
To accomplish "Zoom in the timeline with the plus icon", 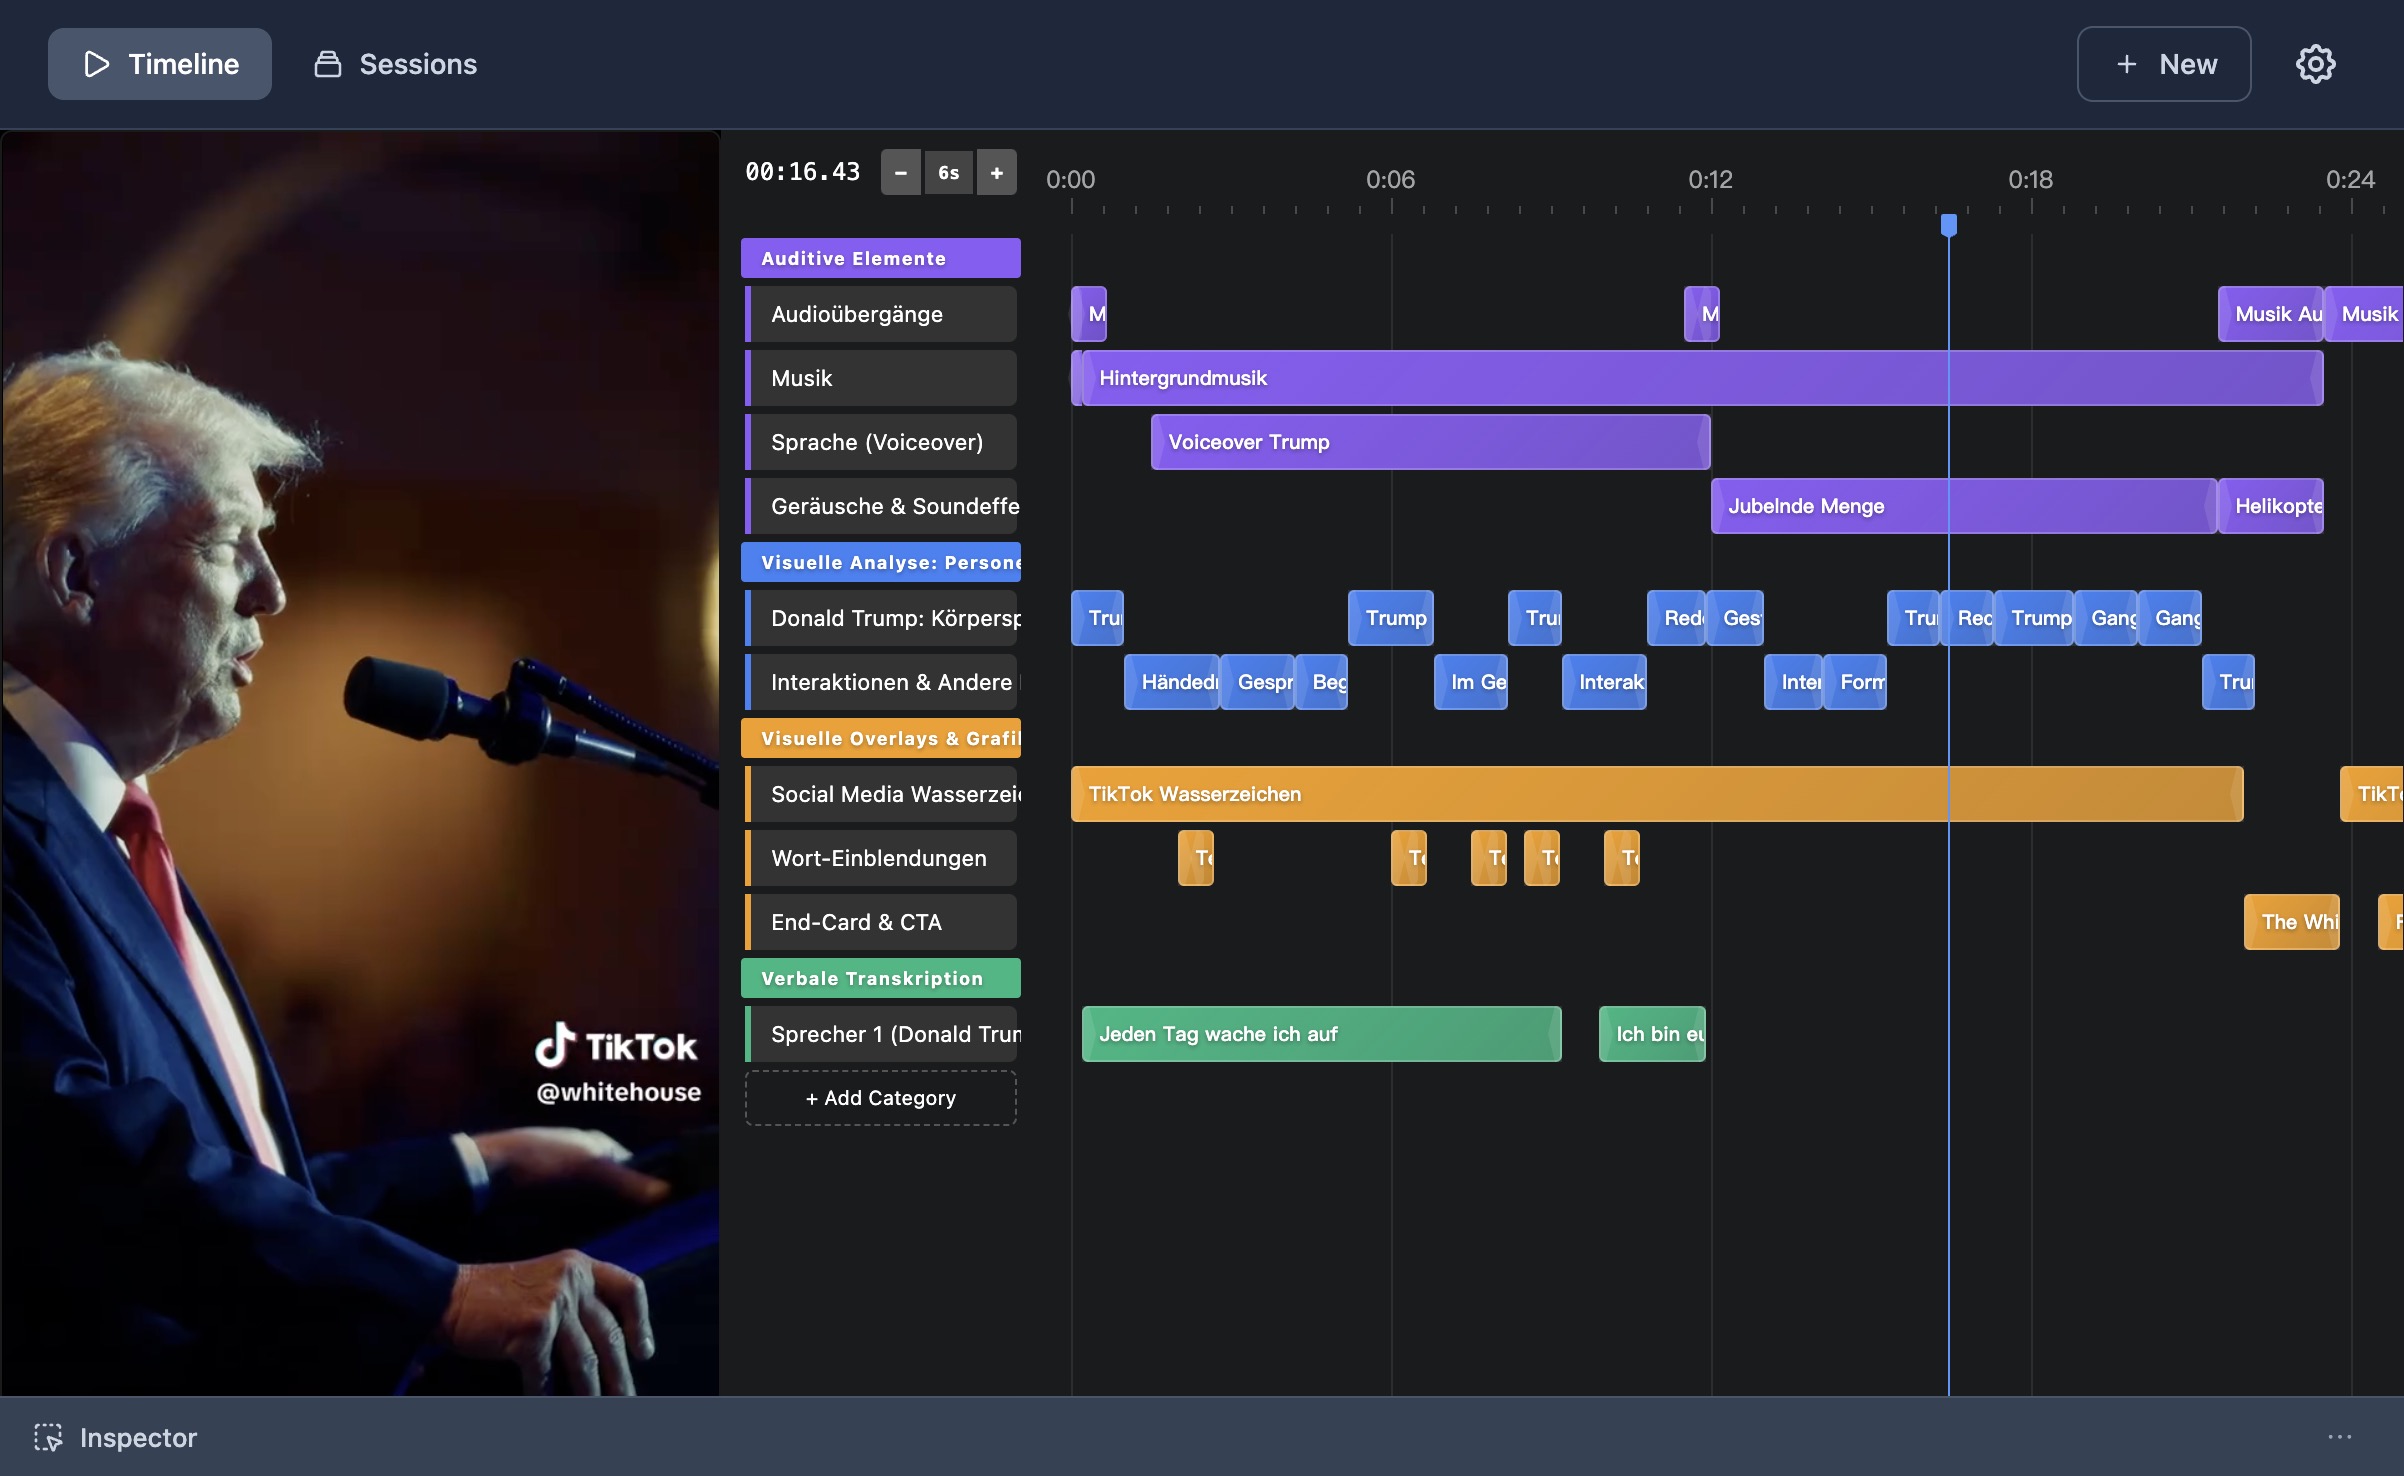I will coord(996,172).
